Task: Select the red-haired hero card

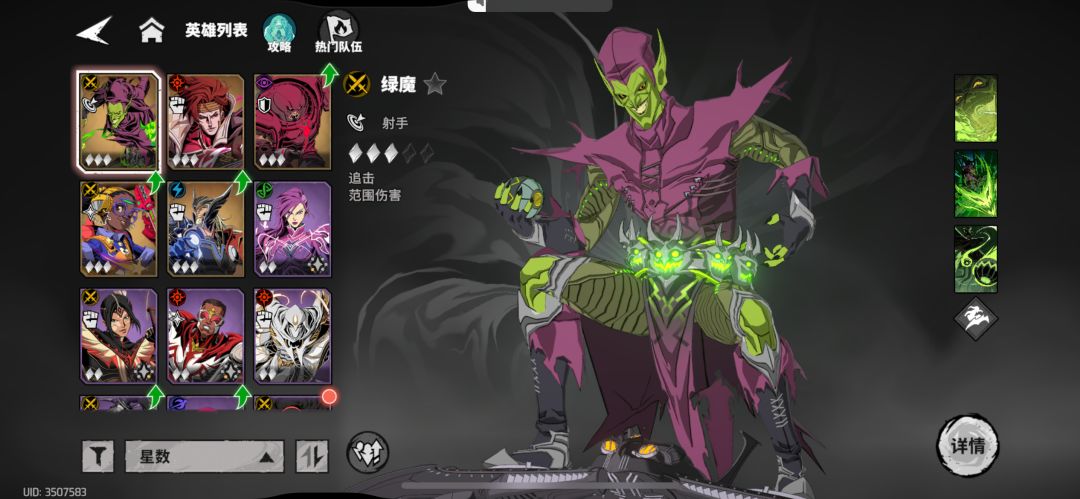Action: click(205, 121)
